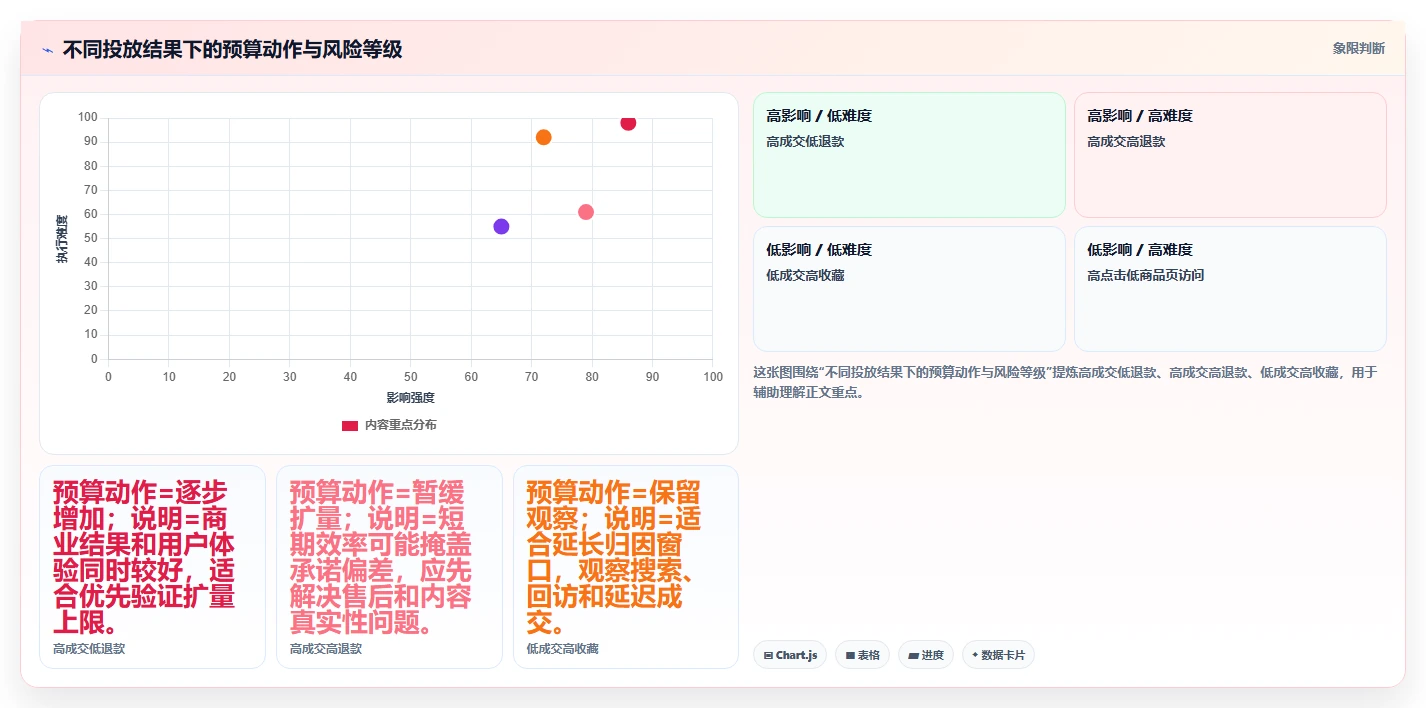
Task: Open the 高影响 / 高难度 quadrant card
Action: point(1230,155)
